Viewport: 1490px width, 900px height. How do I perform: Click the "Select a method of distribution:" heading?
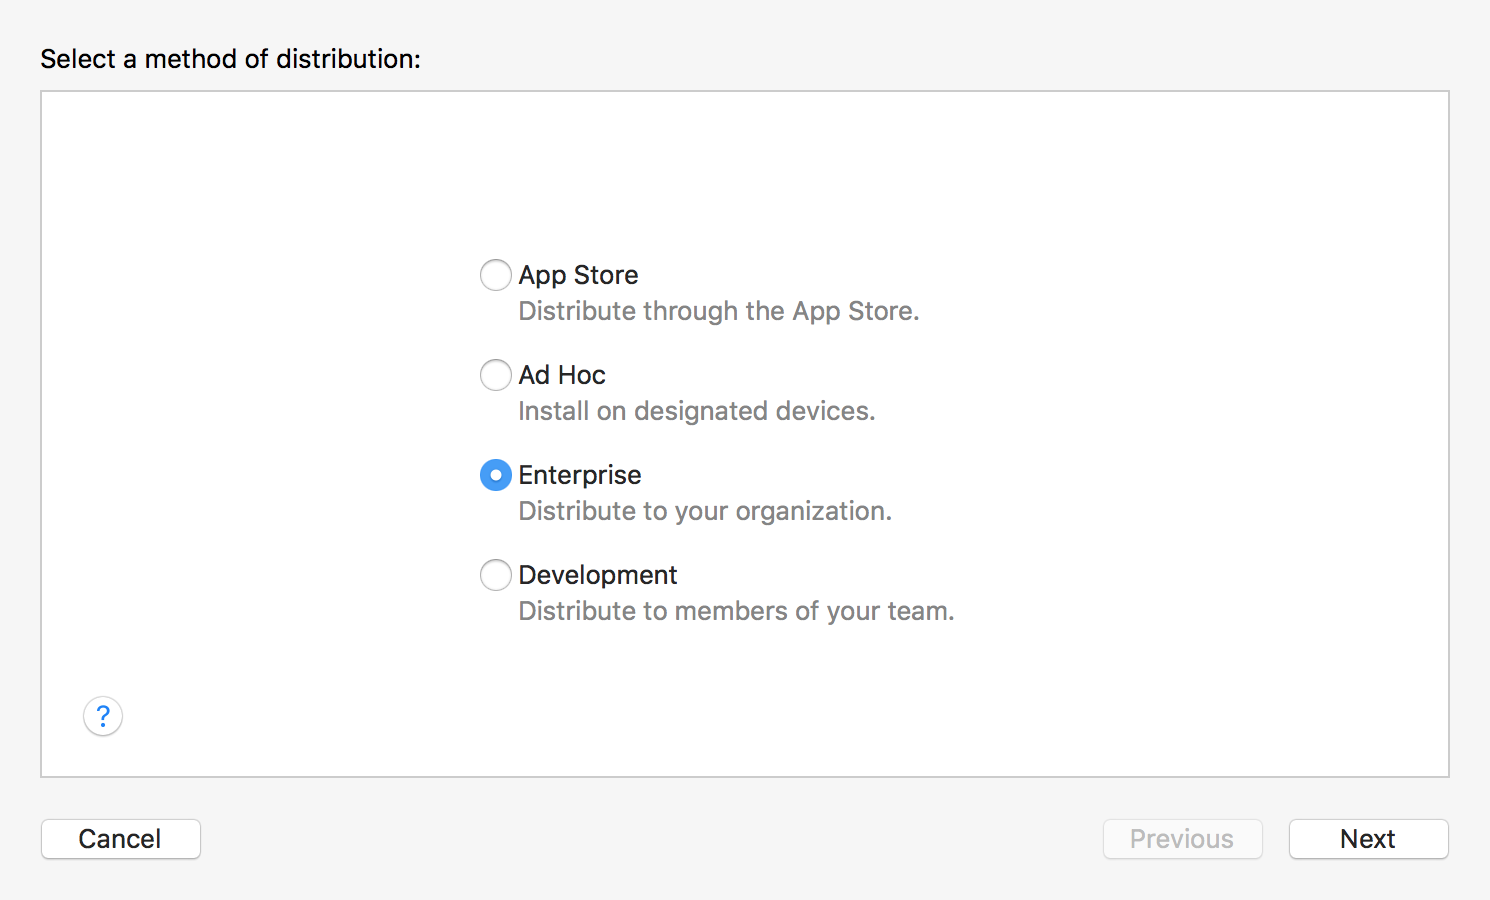(230, 59)
